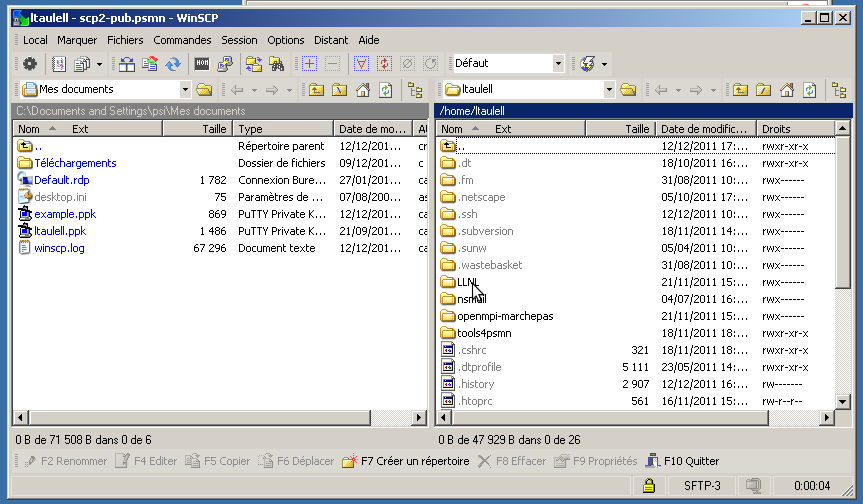The height and width of the screenshot is (504, 863).
Task: Click the multiple documents queue icon
Action: point(83,64)
